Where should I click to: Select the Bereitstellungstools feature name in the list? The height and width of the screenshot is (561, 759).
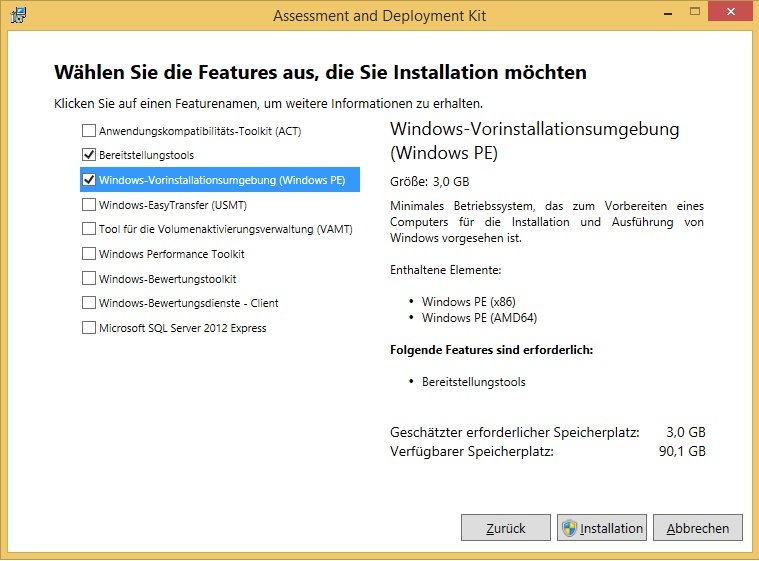146,155
